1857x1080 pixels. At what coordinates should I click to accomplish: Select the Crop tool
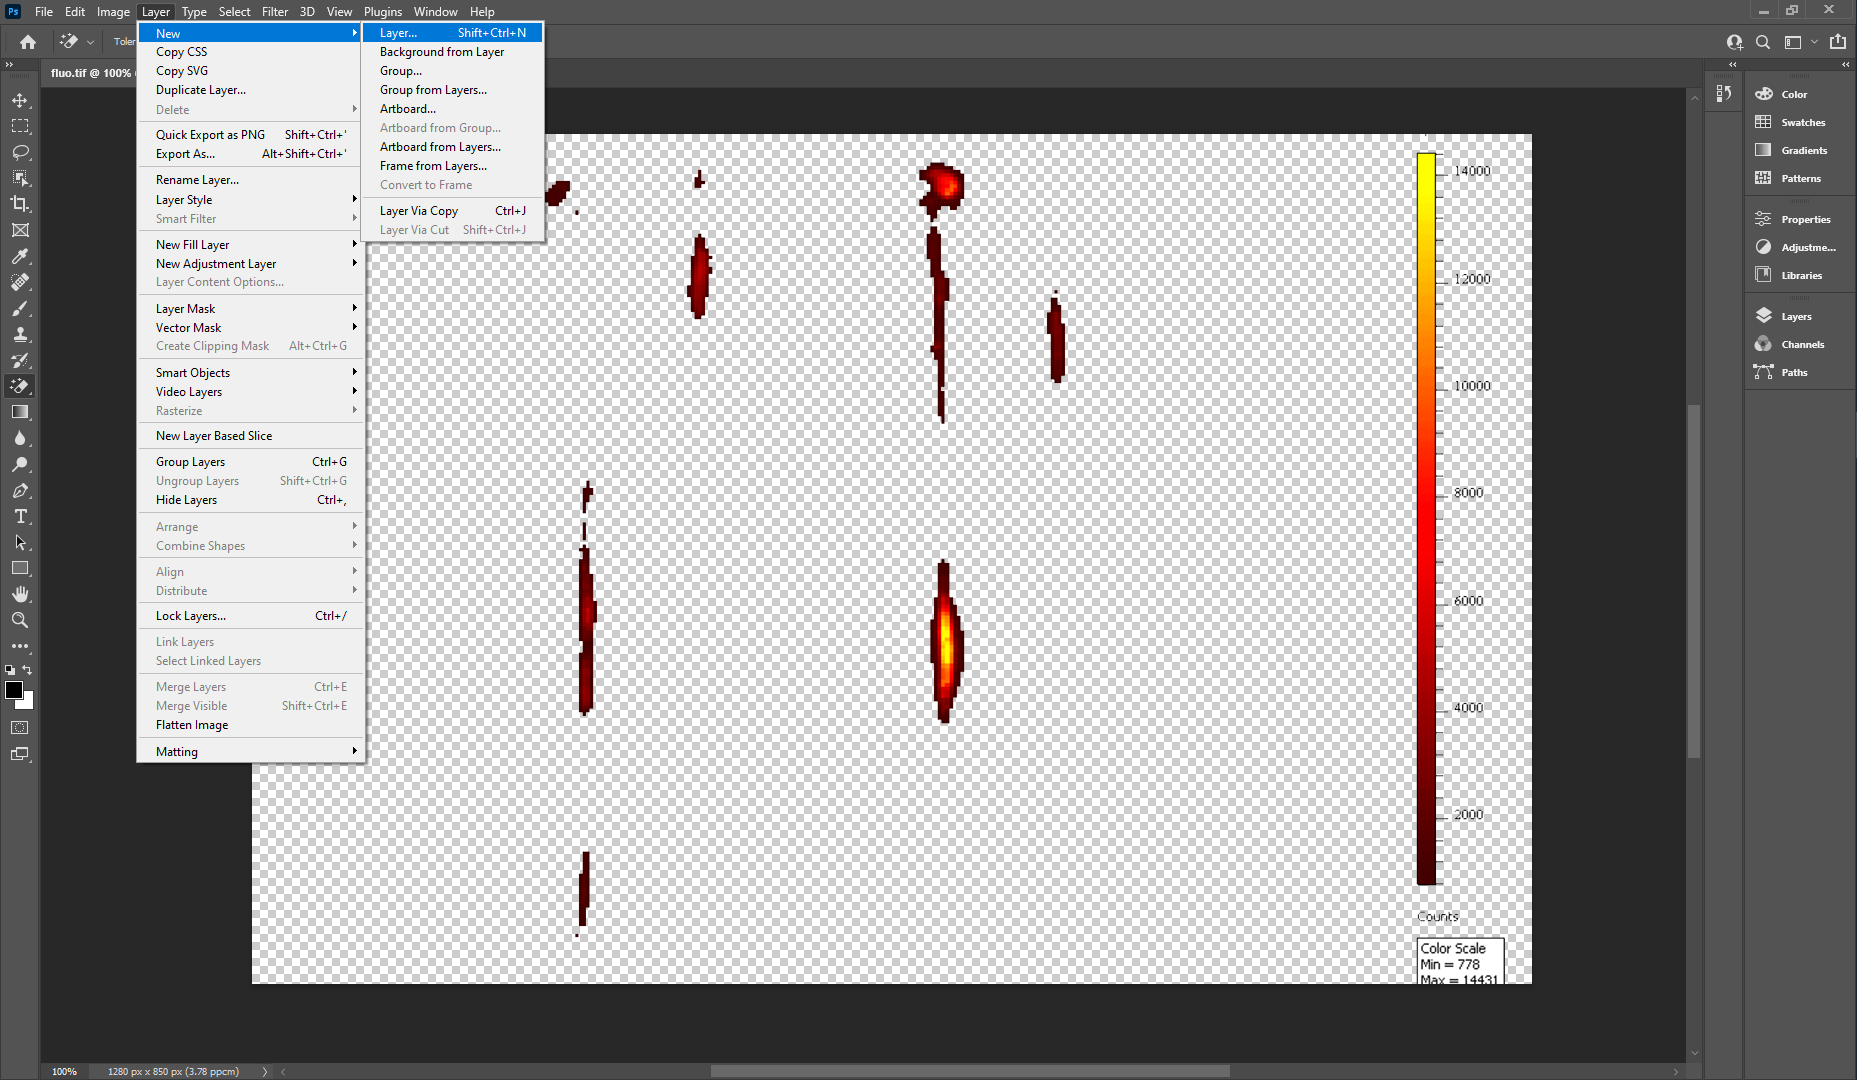pos(20,204)
